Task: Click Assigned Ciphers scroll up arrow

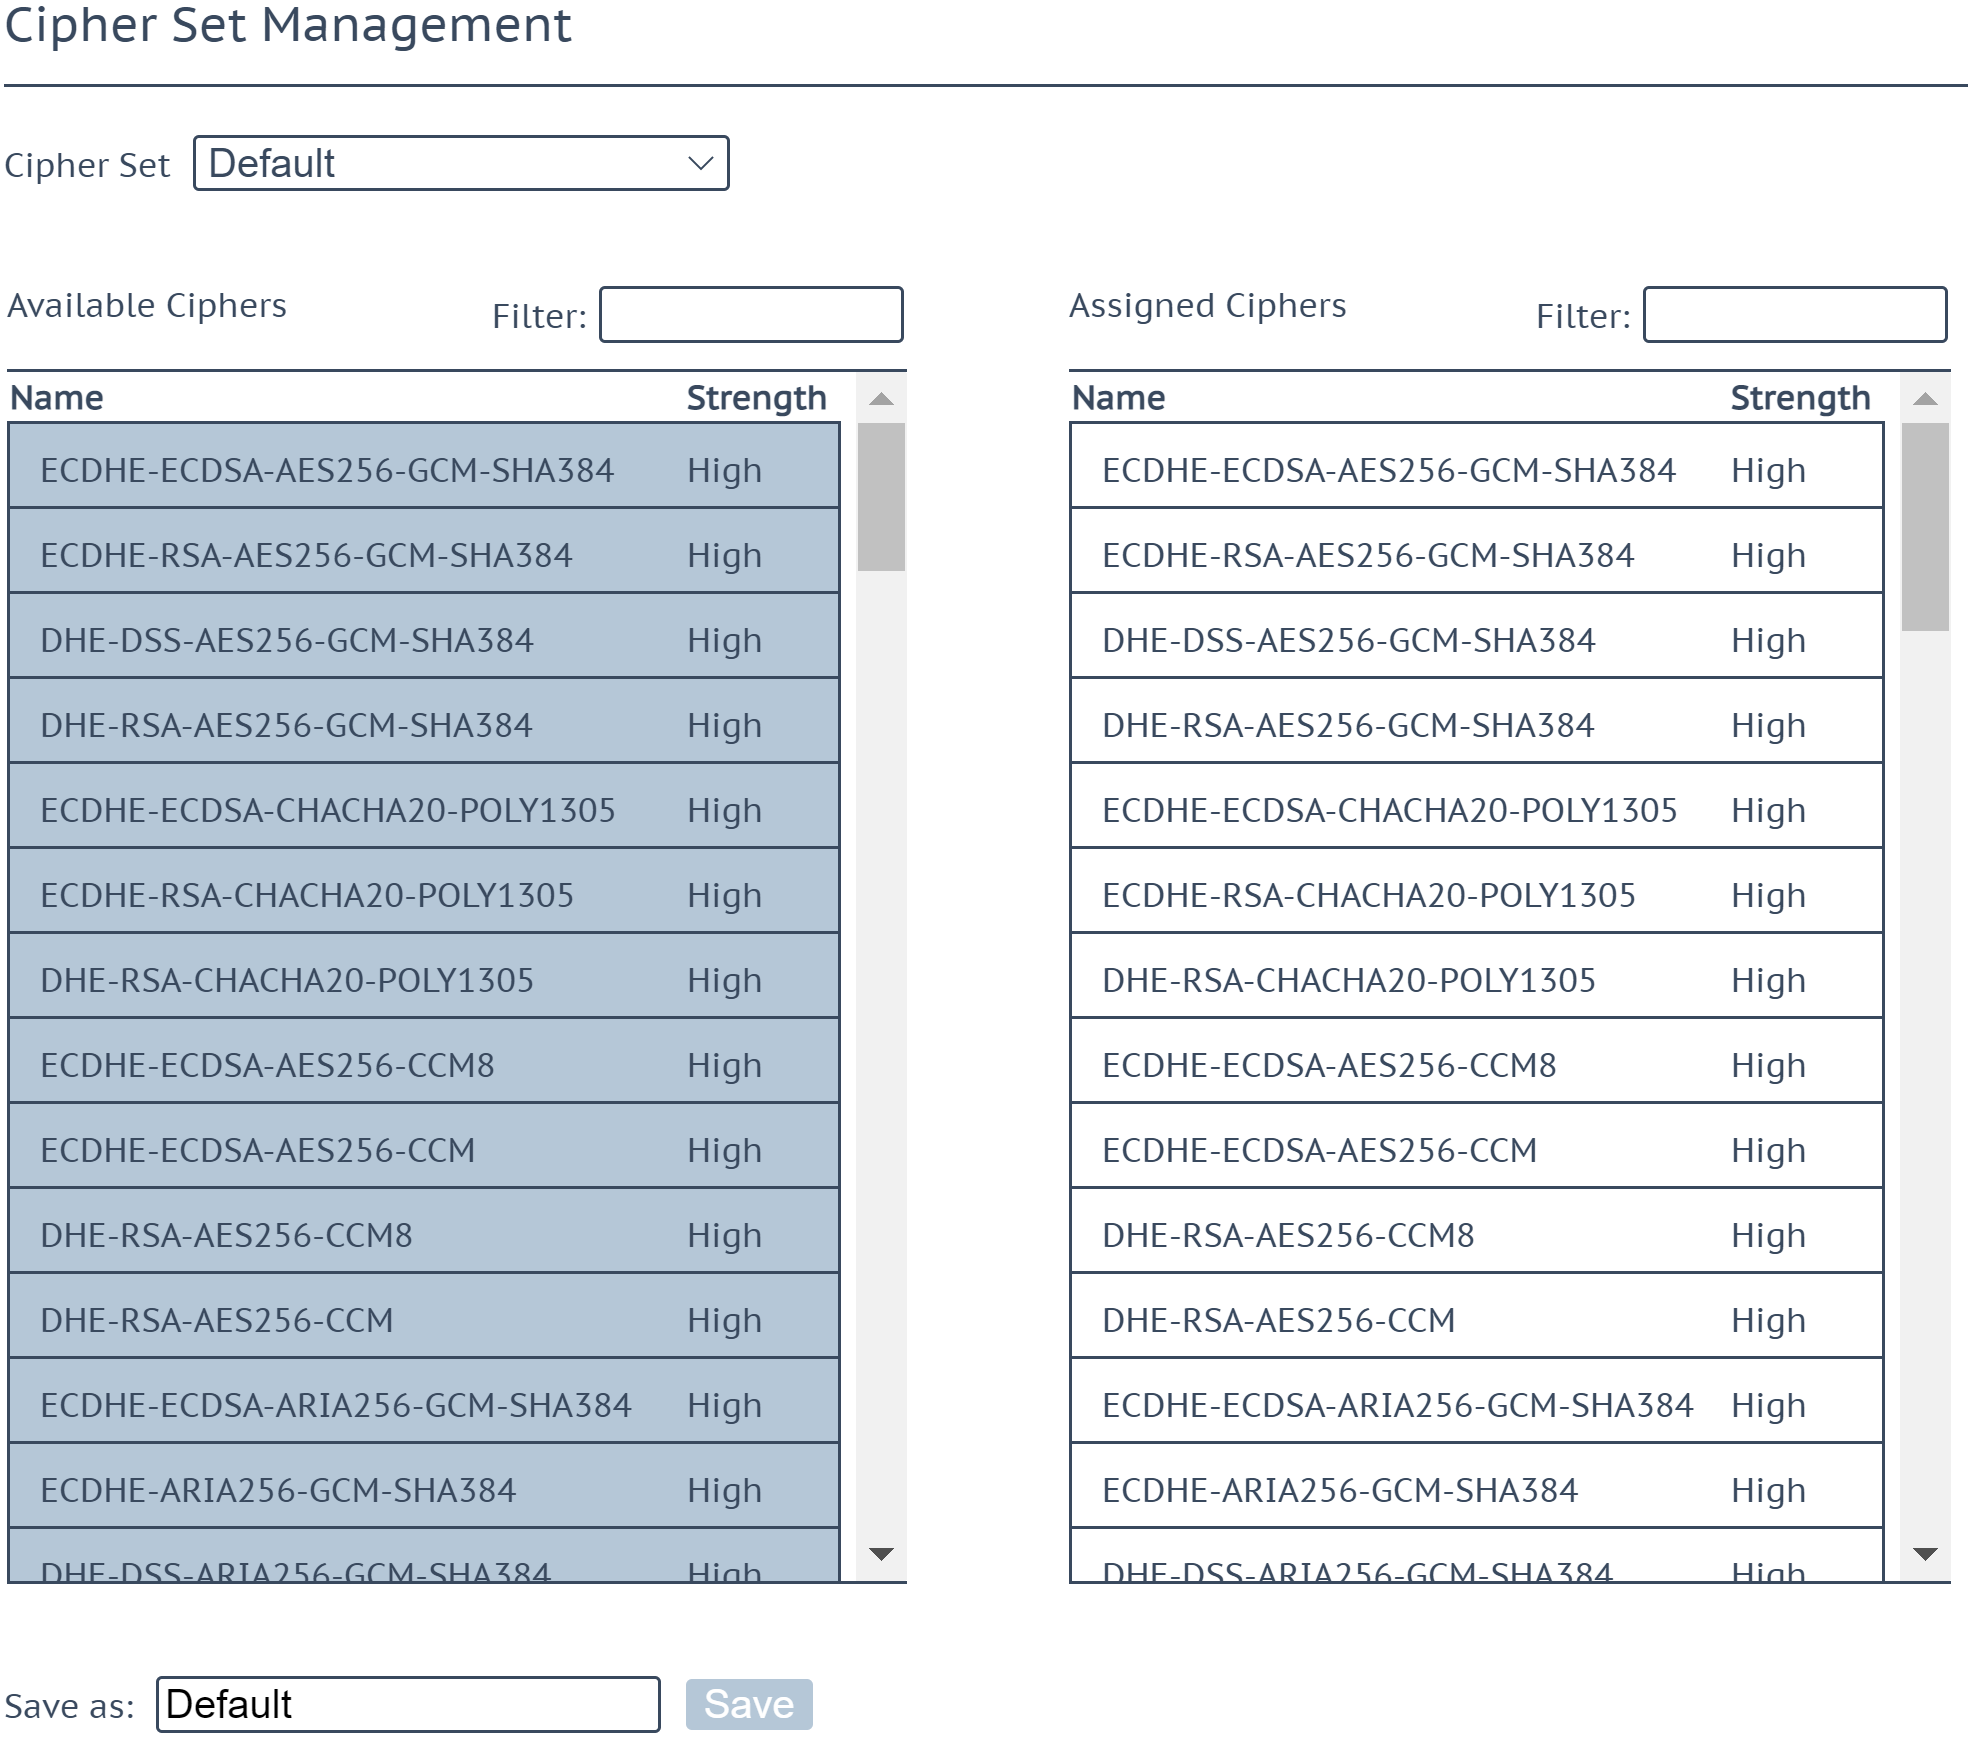Action: (x=1925, y=399)
